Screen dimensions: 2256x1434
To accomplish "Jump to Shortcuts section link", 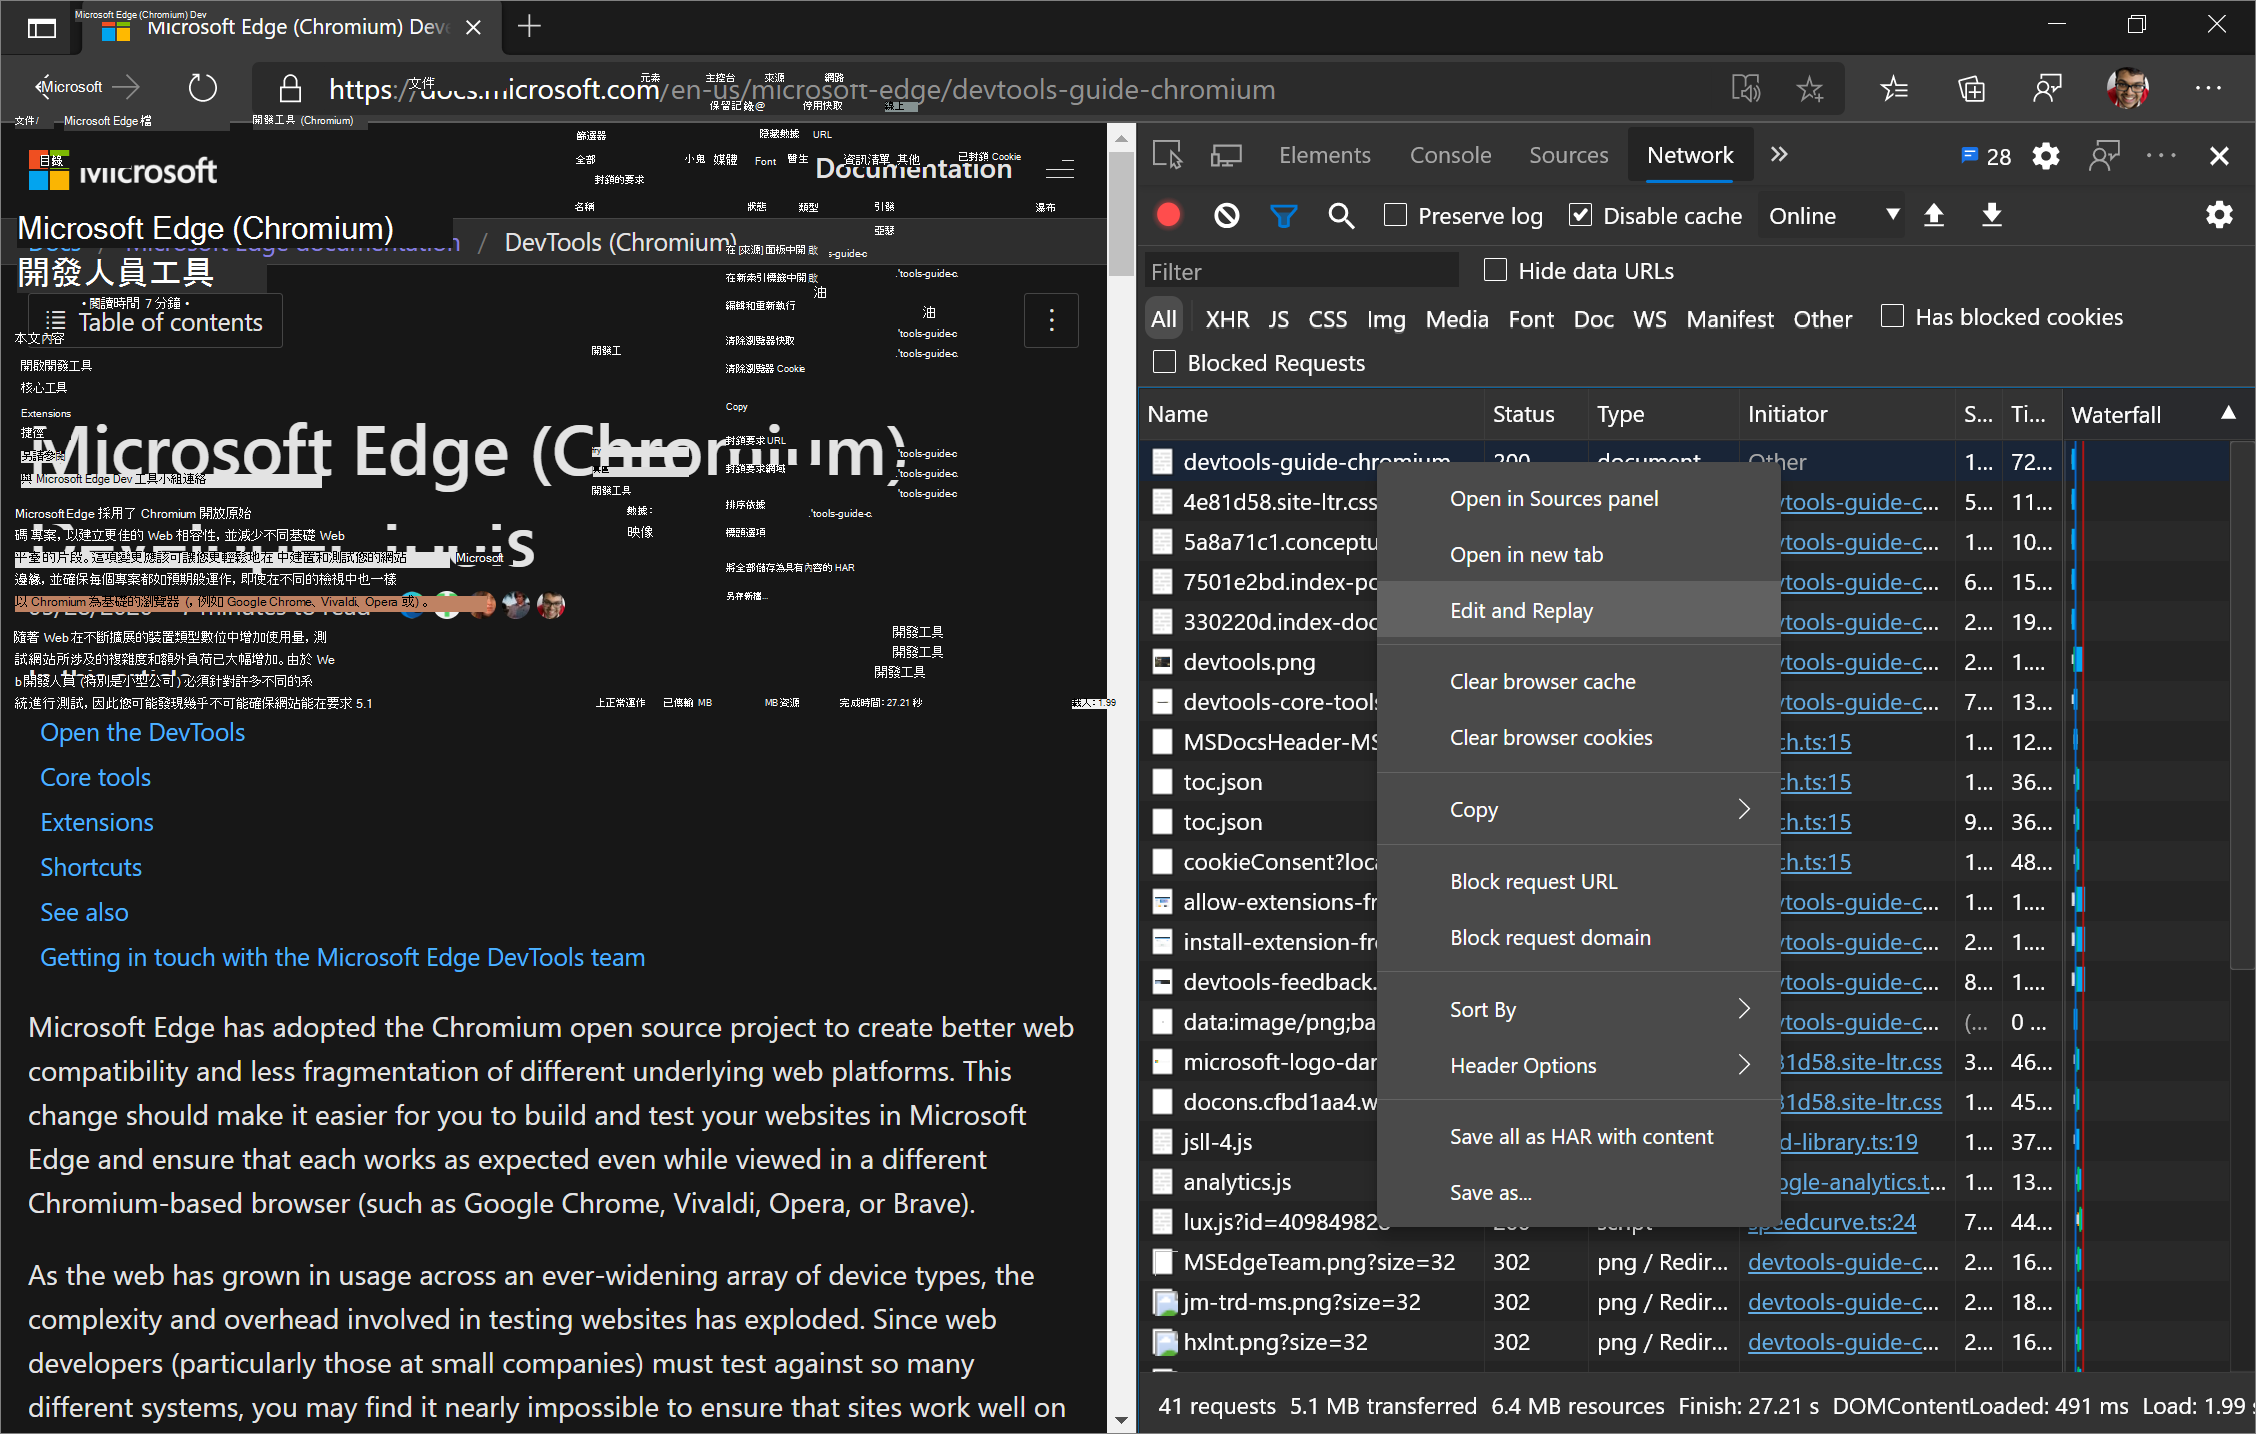I will click(91, 867).
